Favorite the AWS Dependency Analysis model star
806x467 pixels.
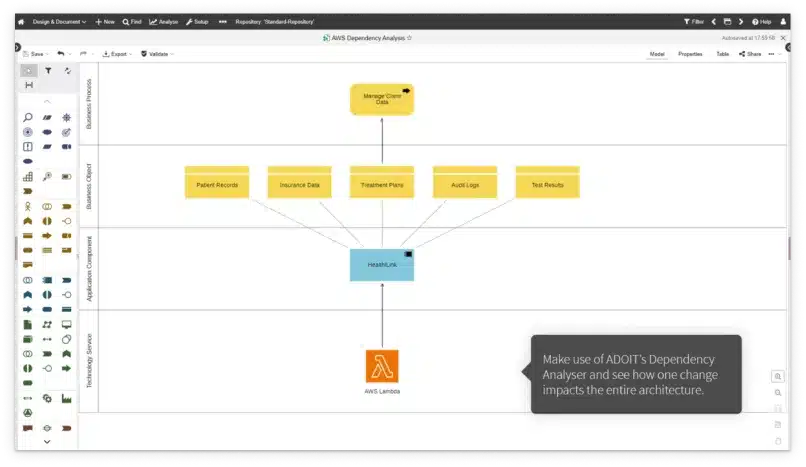coord(410,38)
